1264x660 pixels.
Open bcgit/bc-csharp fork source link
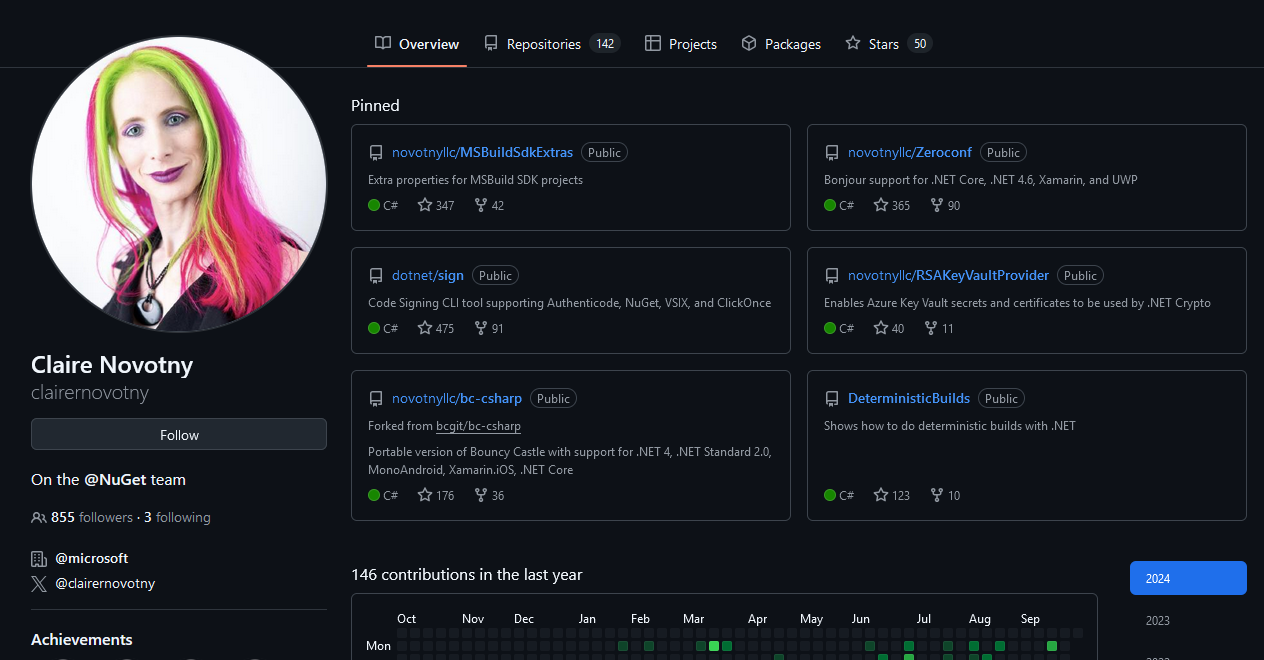(x=478, y=426)
